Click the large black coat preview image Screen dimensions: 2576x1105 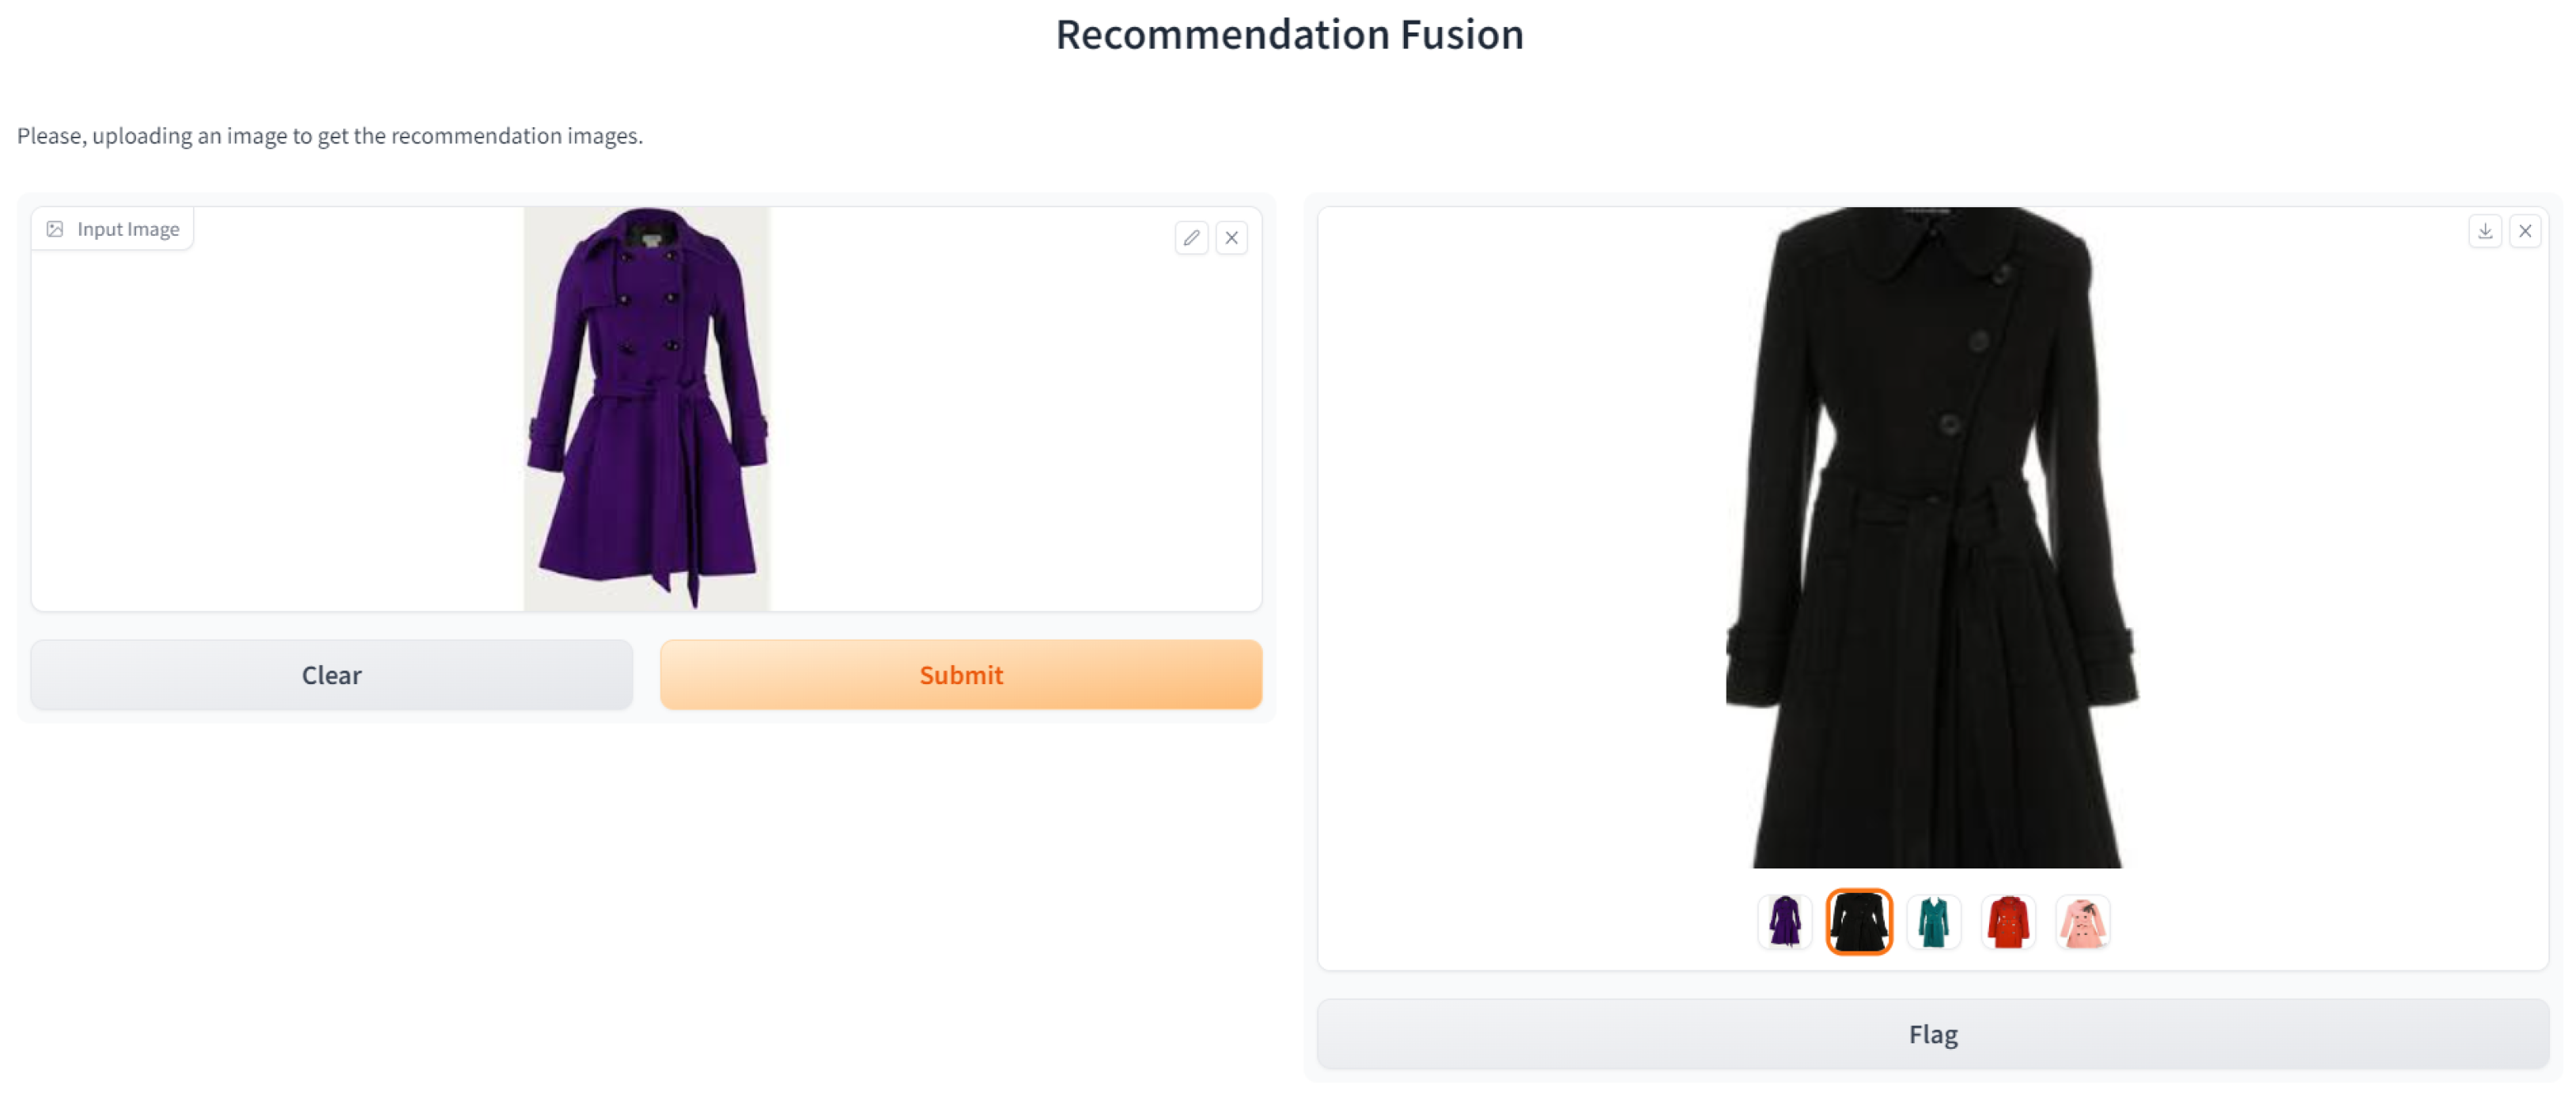tap(1932, 540)
